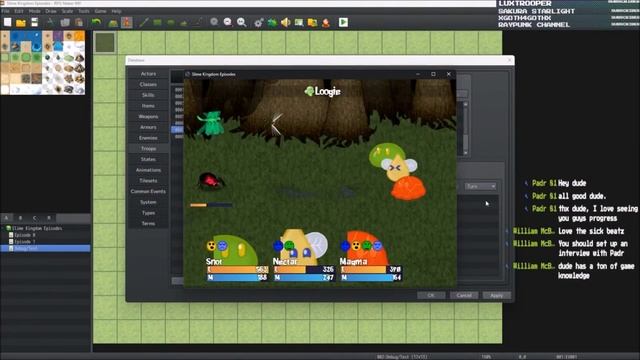Zoom in on the map
This screenshot has height=360, width=640.
[x=214, y=22]
